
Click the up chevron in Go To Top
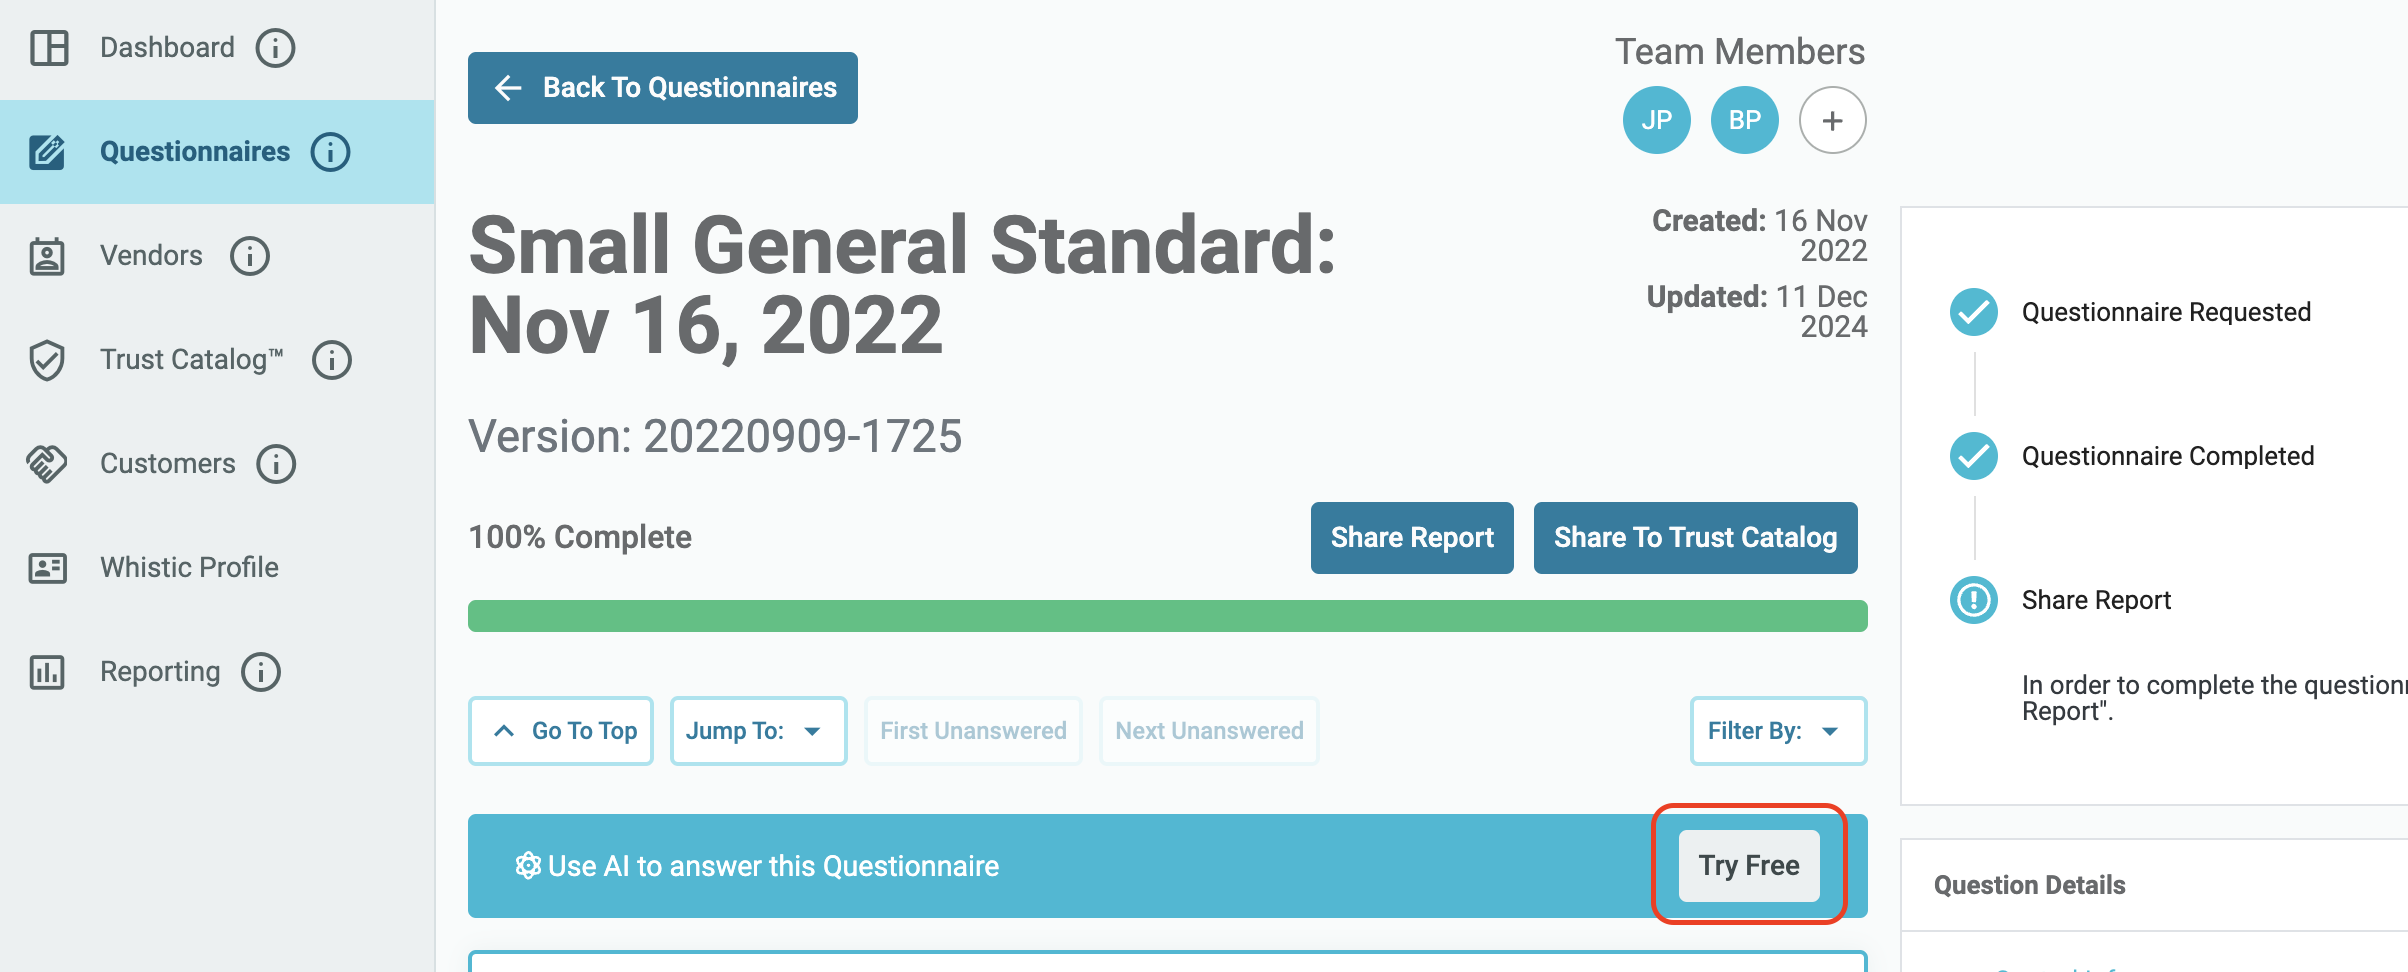[504, 731]
